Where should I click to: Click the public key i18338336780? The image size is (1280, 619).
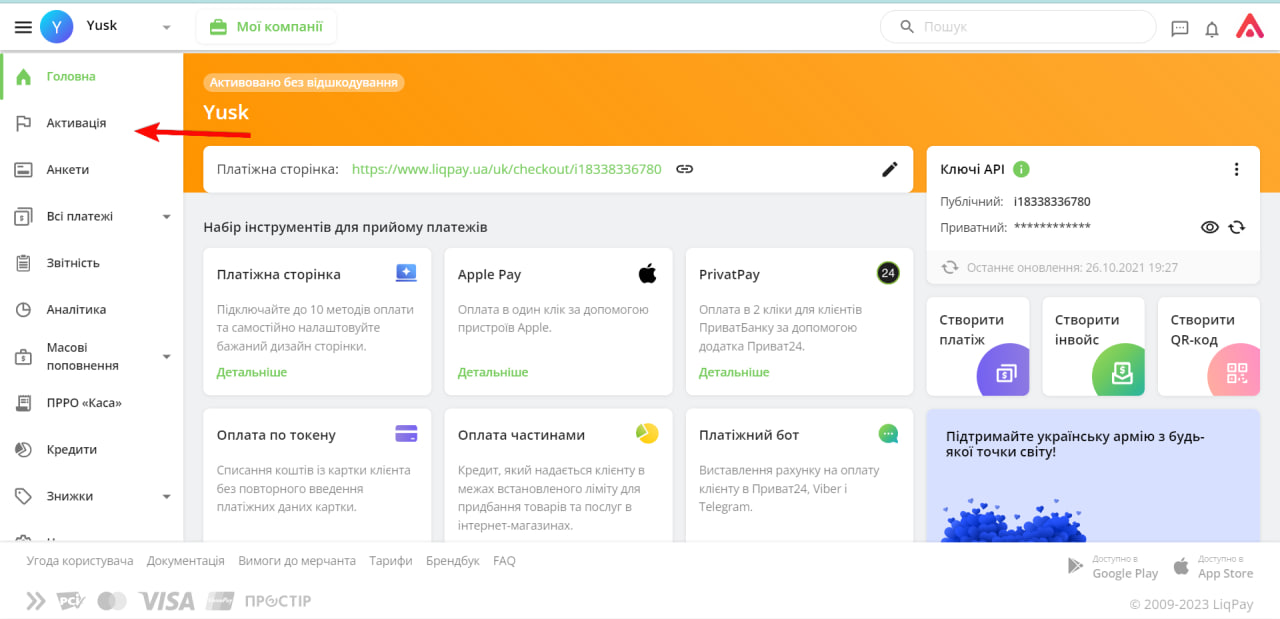pyautogui.click(x=1052, y=201)
